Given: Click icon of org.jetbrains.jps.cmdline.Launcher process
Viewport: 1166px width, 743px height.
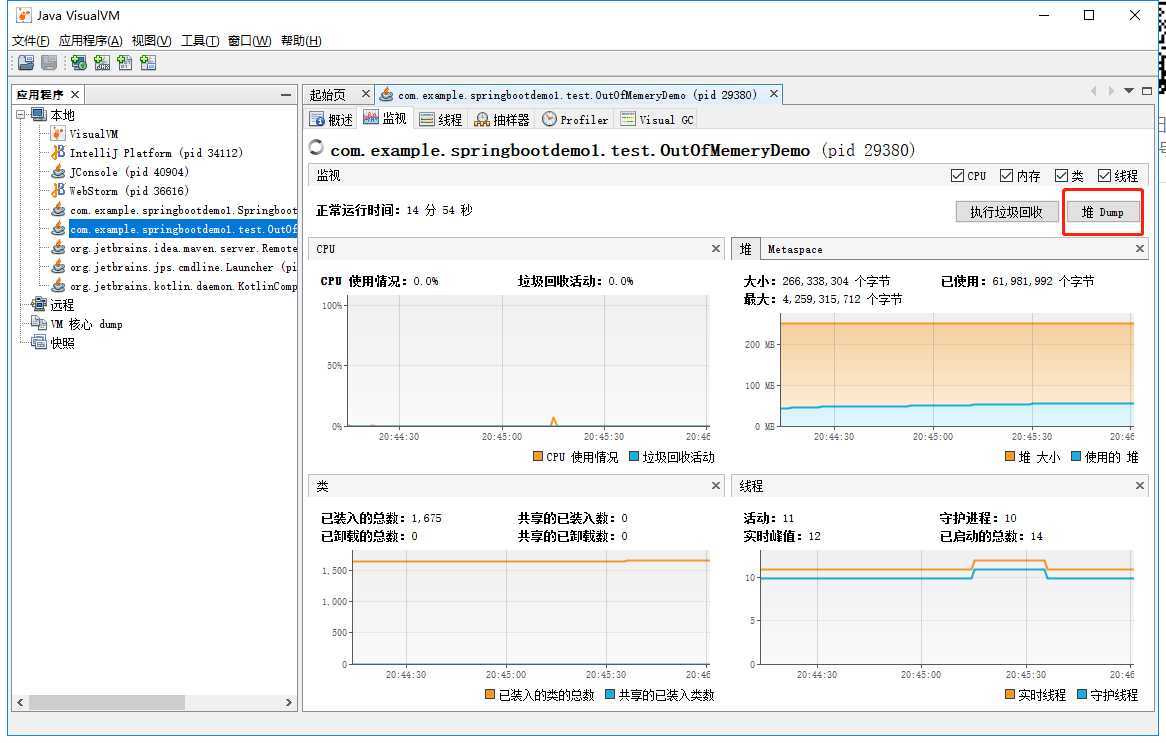Looking at the screenshot, I should [x=58, y=267].
